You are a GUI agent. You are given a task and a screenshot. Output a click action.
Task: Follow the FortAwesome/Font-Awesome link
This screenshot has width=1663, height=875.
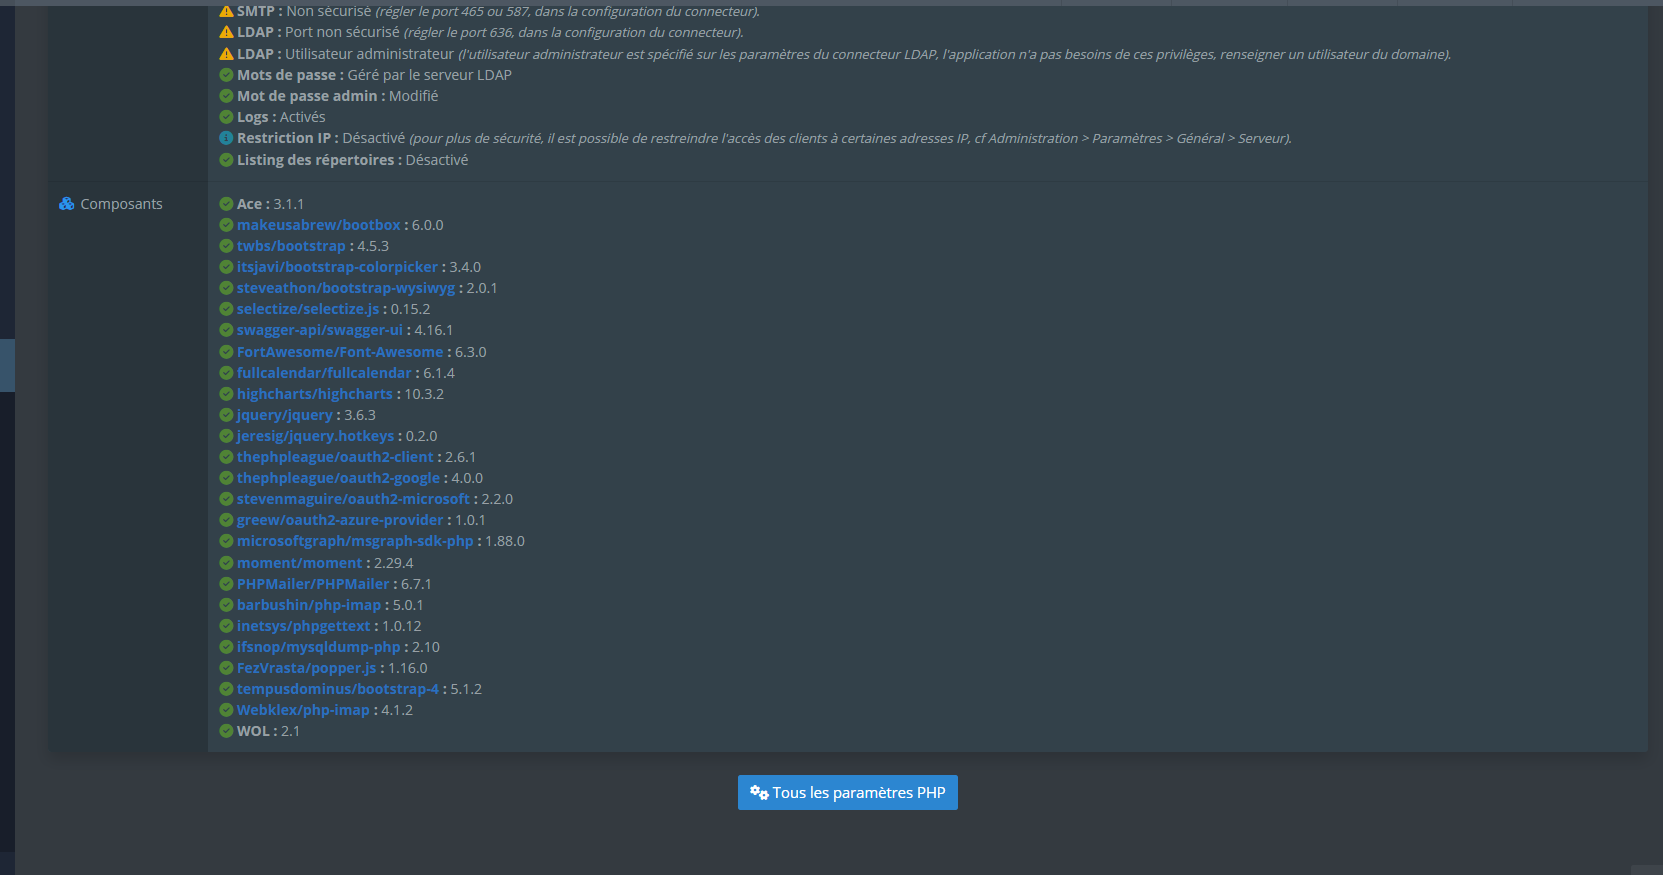tap(340, 352)
